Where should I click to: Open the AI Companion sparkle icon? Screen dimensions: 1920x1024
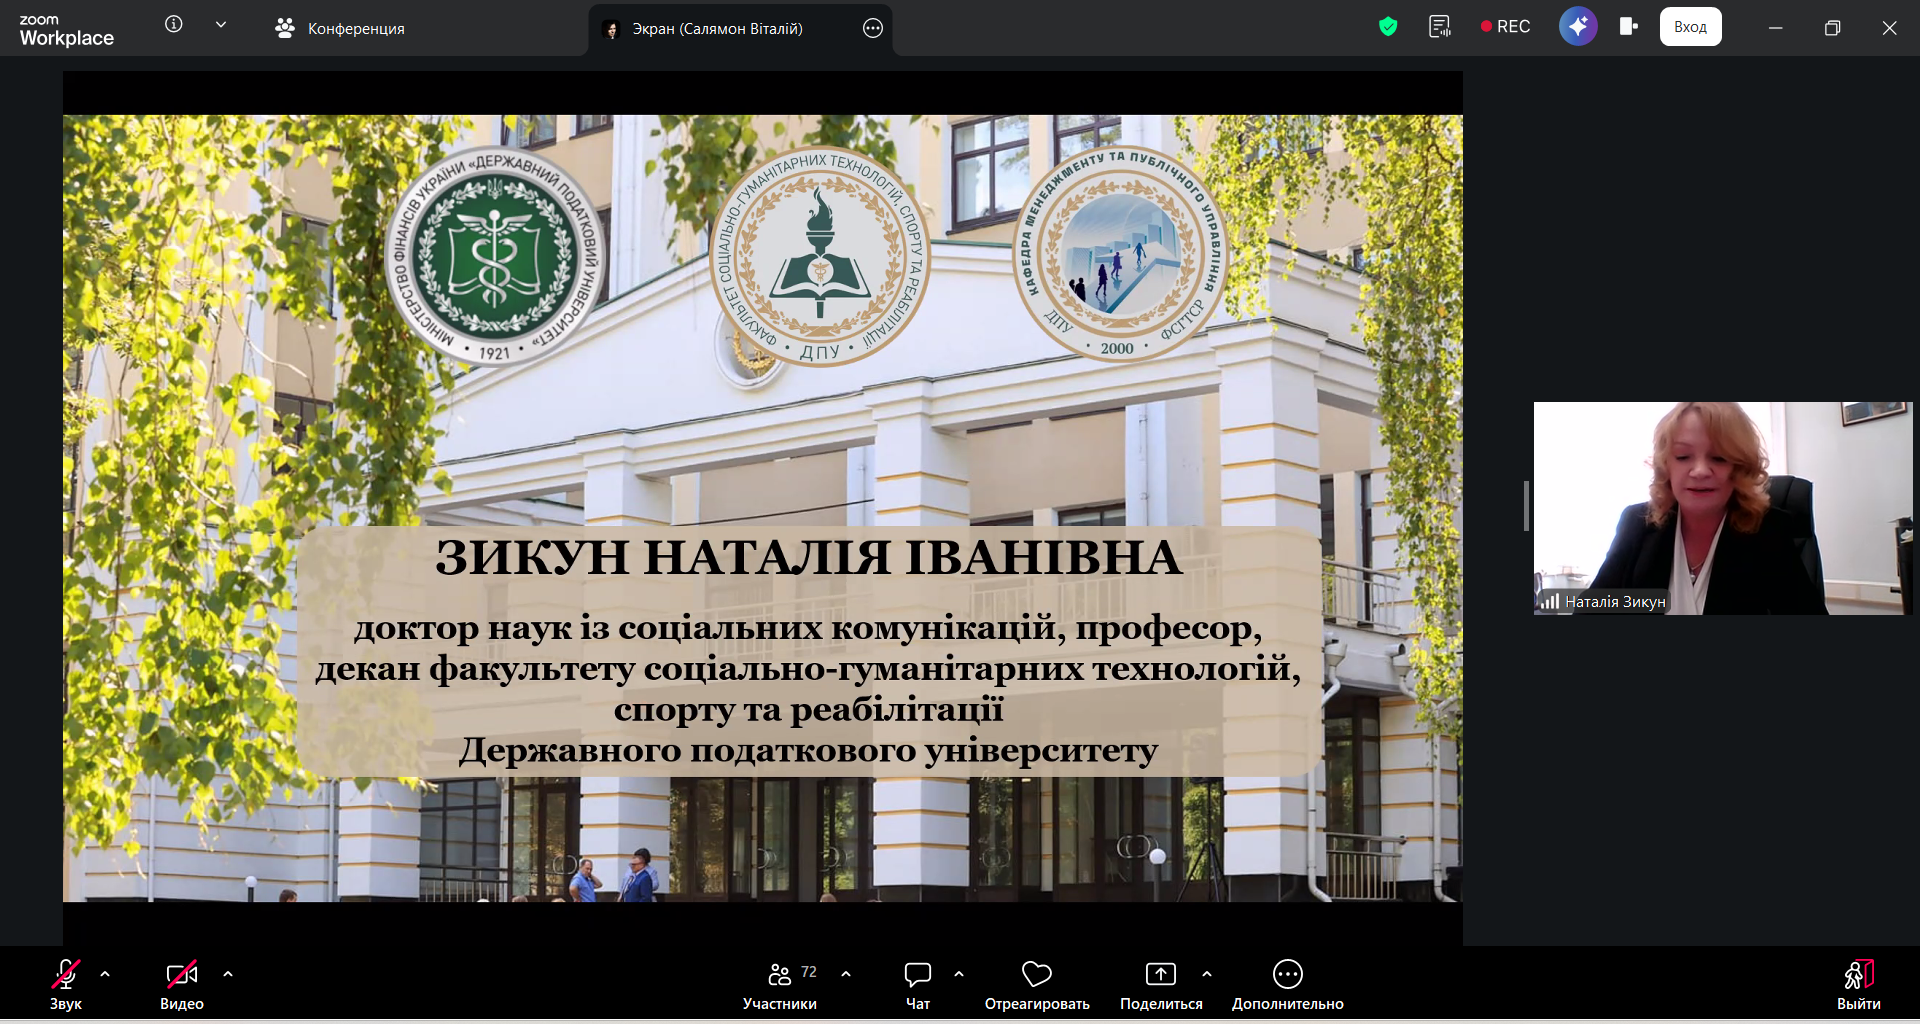[x=1578, y=27]
